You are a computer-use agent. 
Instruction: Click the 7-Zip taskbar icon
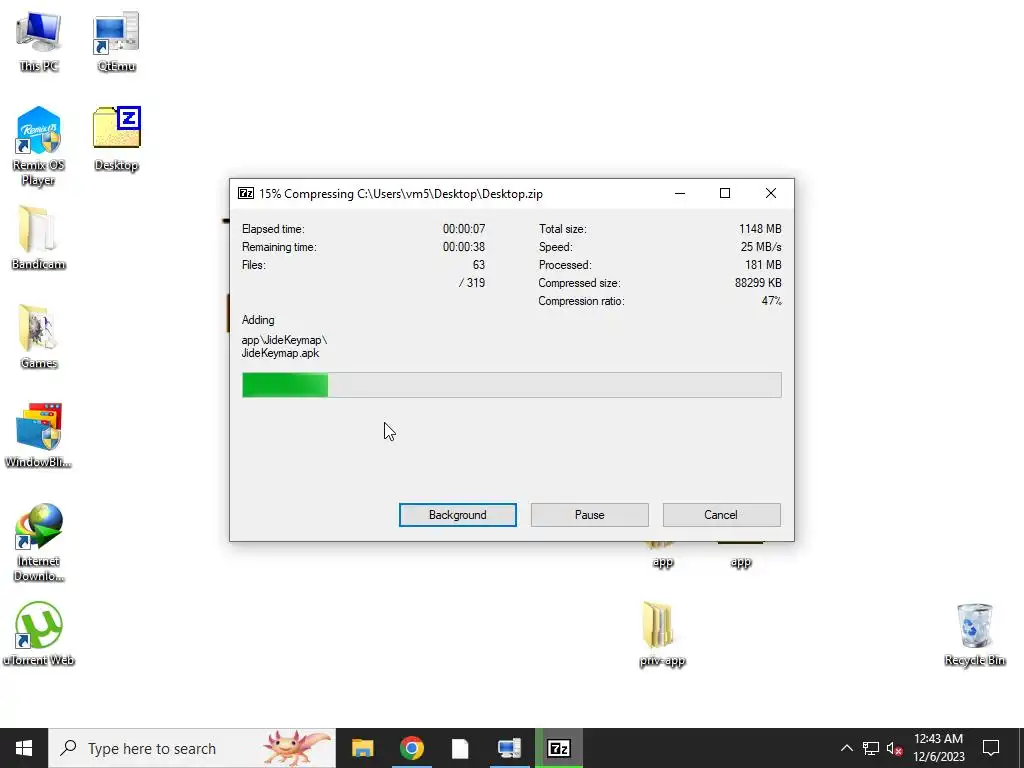tap(558, 748)
